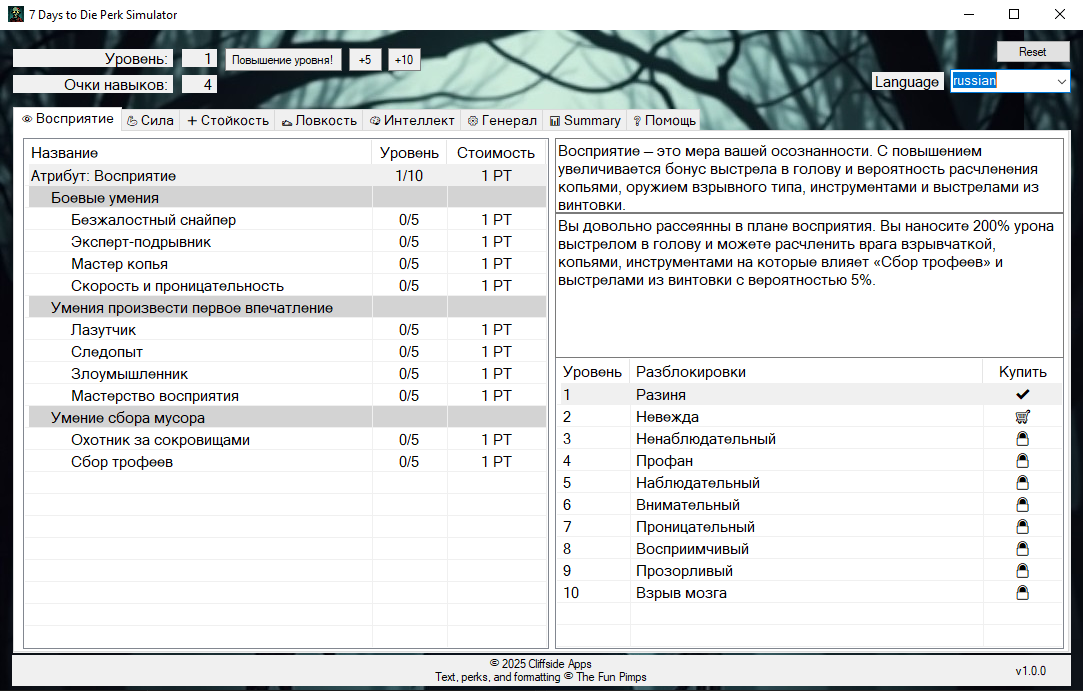Select the Умение сбора мусора category row
Image resolution: width=1083 pixels, height=691 pixels.
click(286, 418)
